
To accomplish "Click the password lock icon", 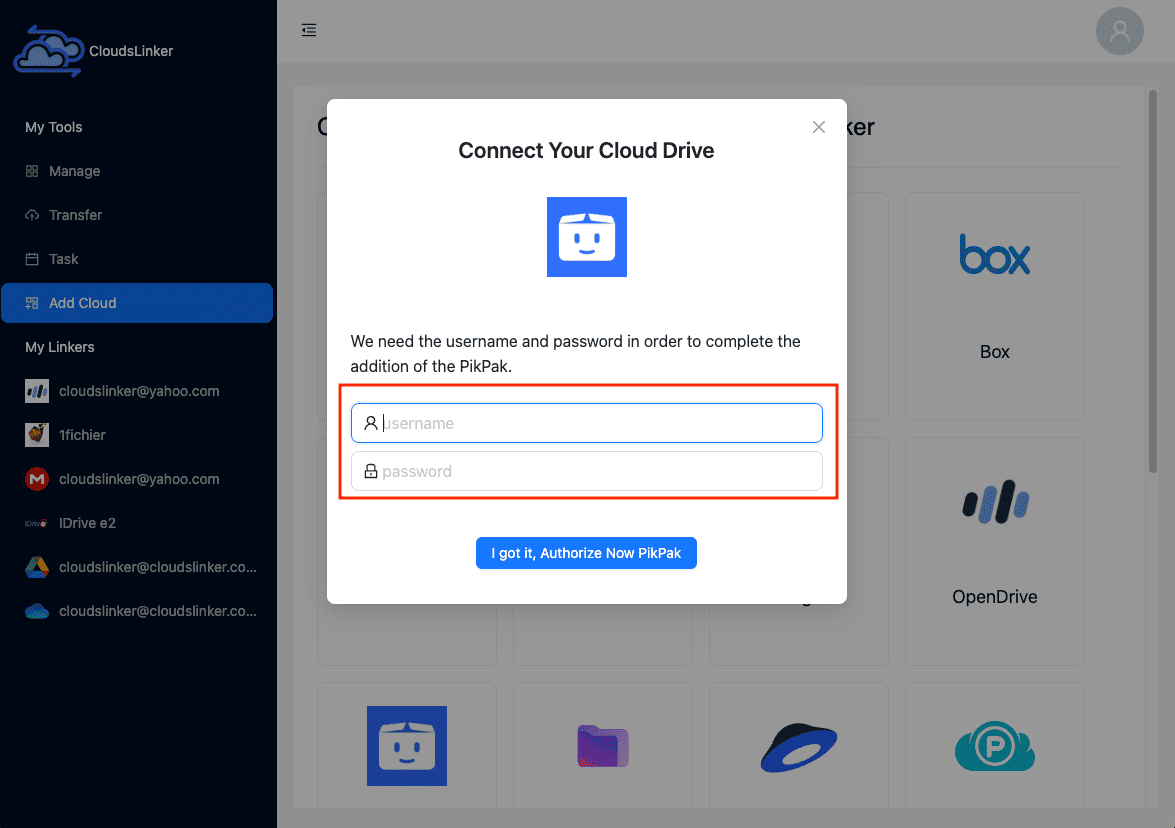I will [370, 471].
